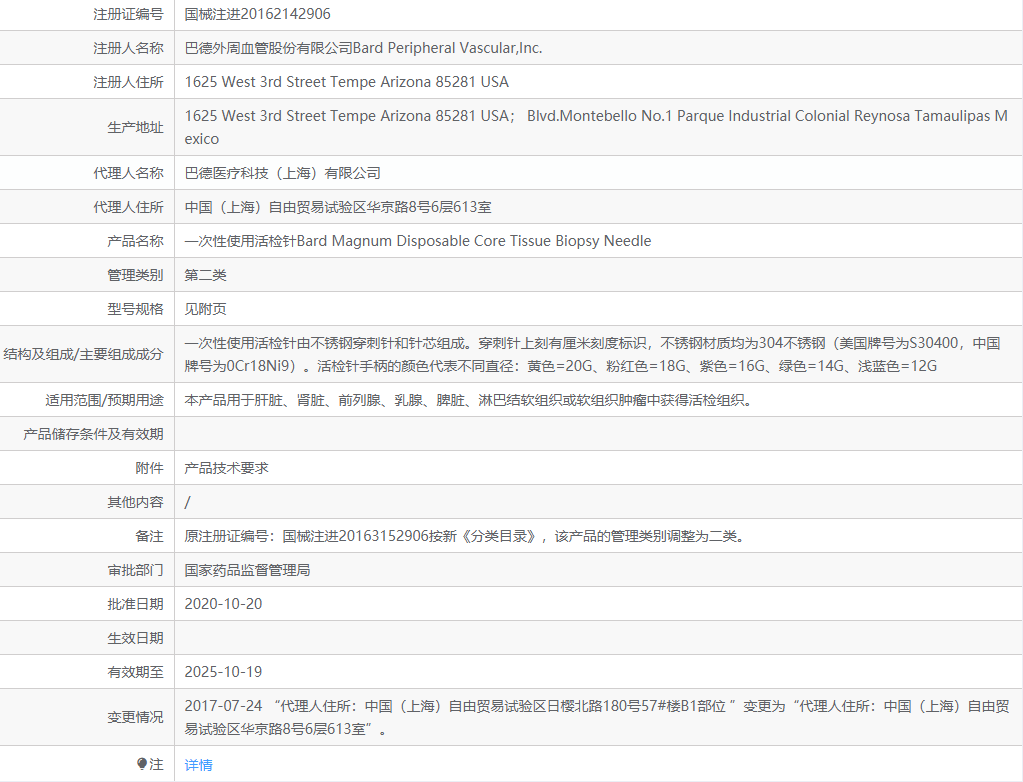Select registrant name Bard Peripheral Vascular,Inc.
Screen dimensions: 1023x782
click(x=447, y=48)
